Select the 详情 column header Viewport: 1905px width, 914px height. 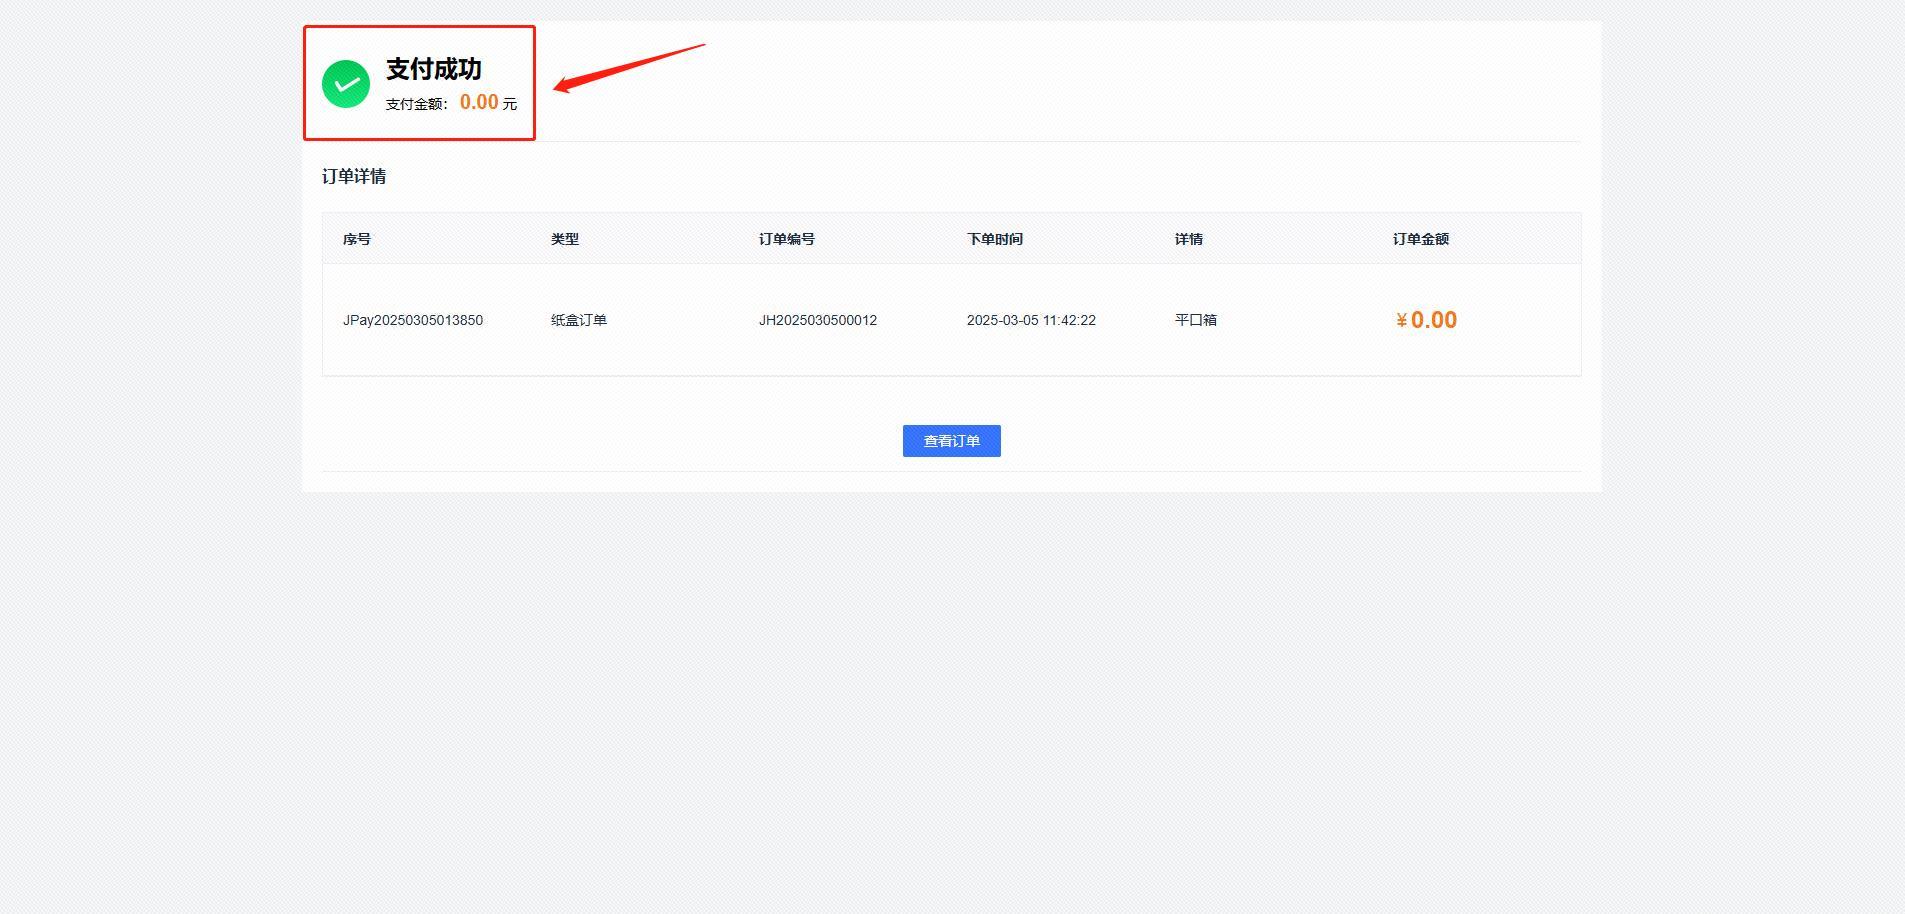click(1189, 239)
